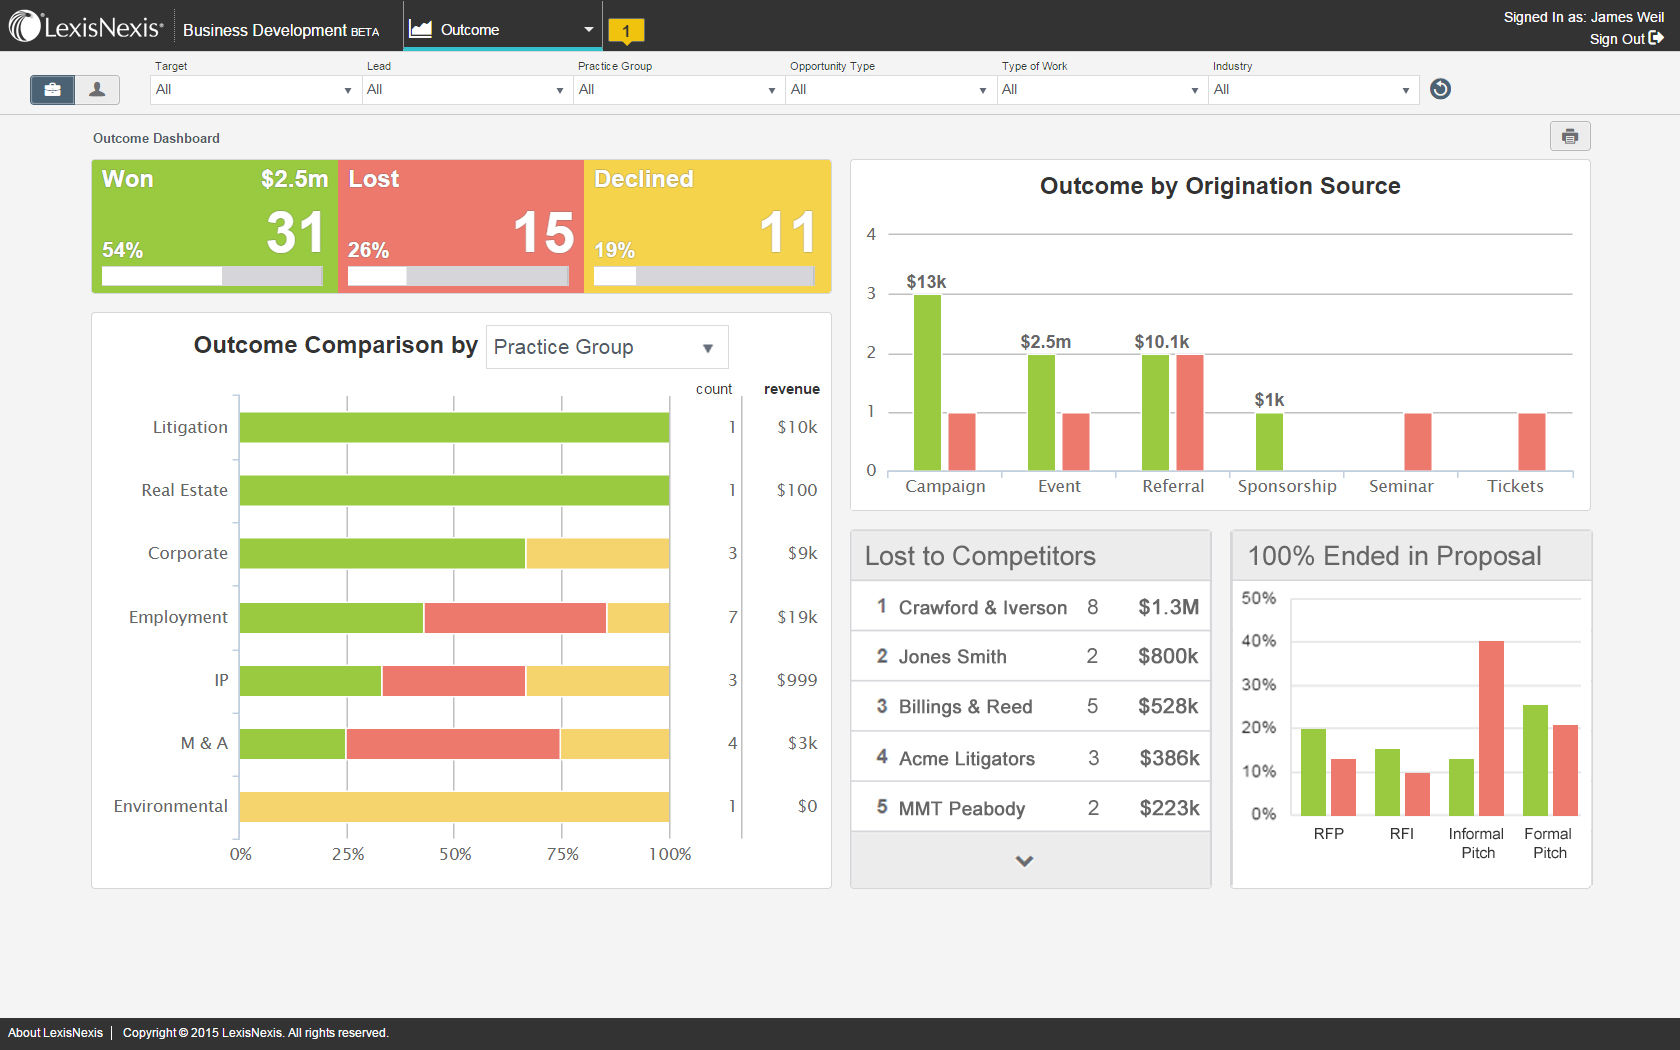
Task: Click the Lost summary tile
Action: (461, 226)
